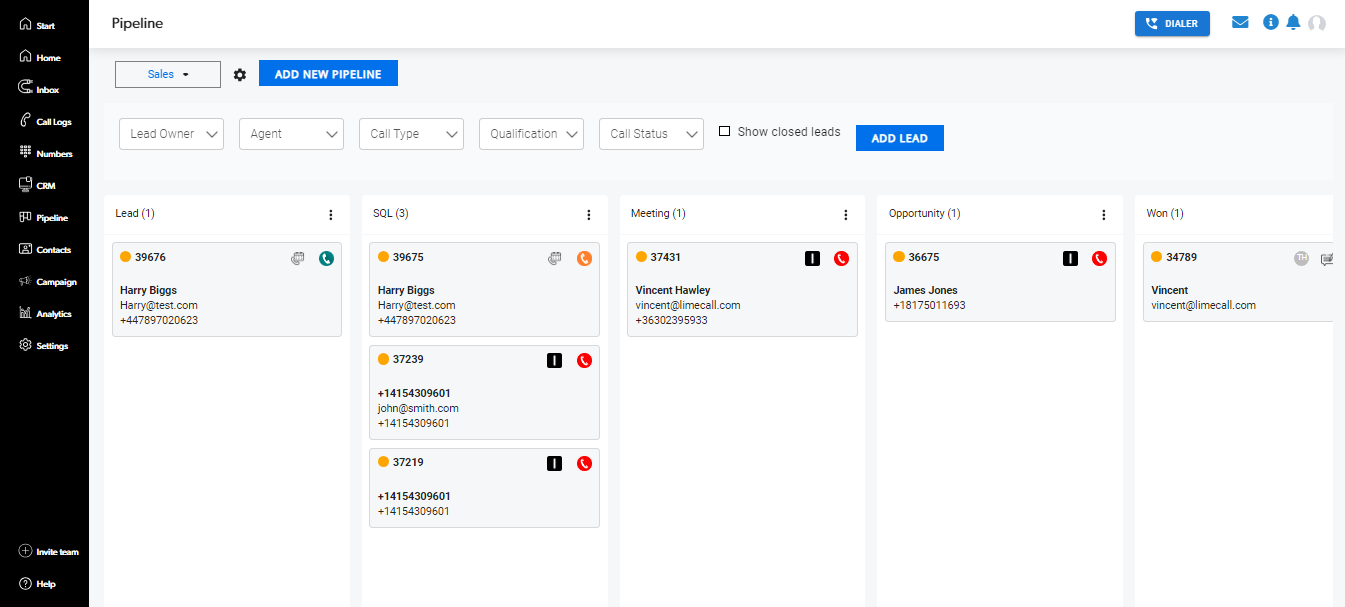Expand the Lead Owner dropdown filter
The width and height of the screenshot is (1345, 607).
point(171,134)
